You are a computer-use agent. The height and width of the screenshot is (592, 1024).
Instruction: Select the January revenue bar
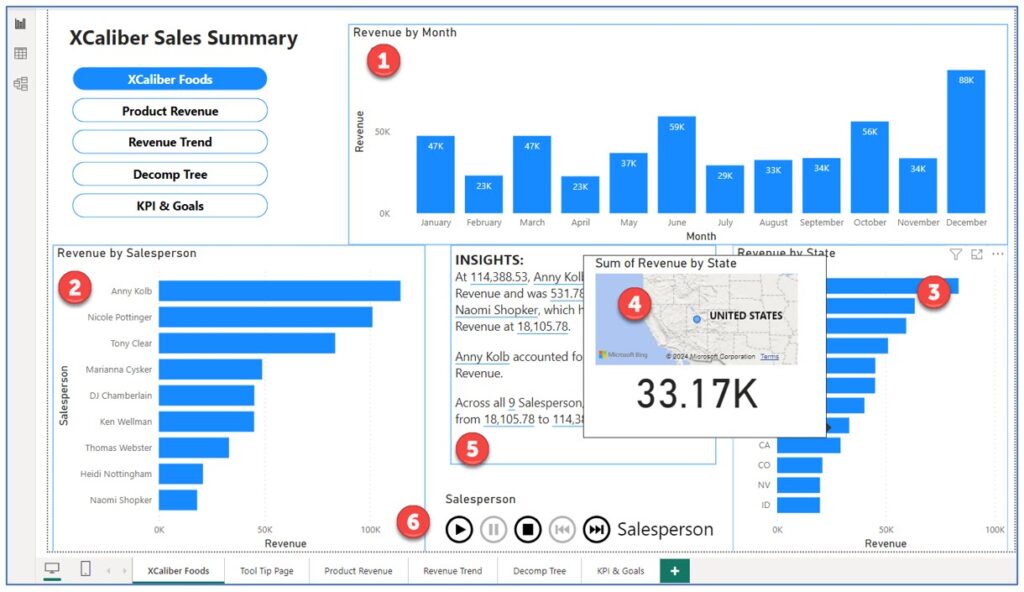(436, 174)
